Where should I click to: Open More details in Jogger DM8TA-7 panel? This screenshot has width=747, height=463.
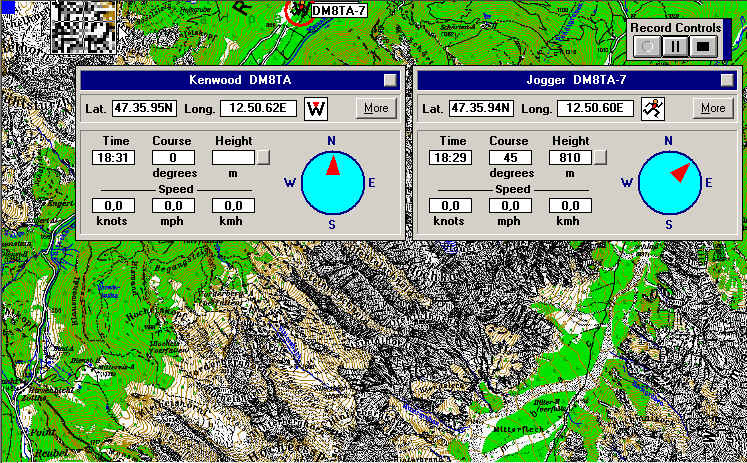[x=713, y=108]
